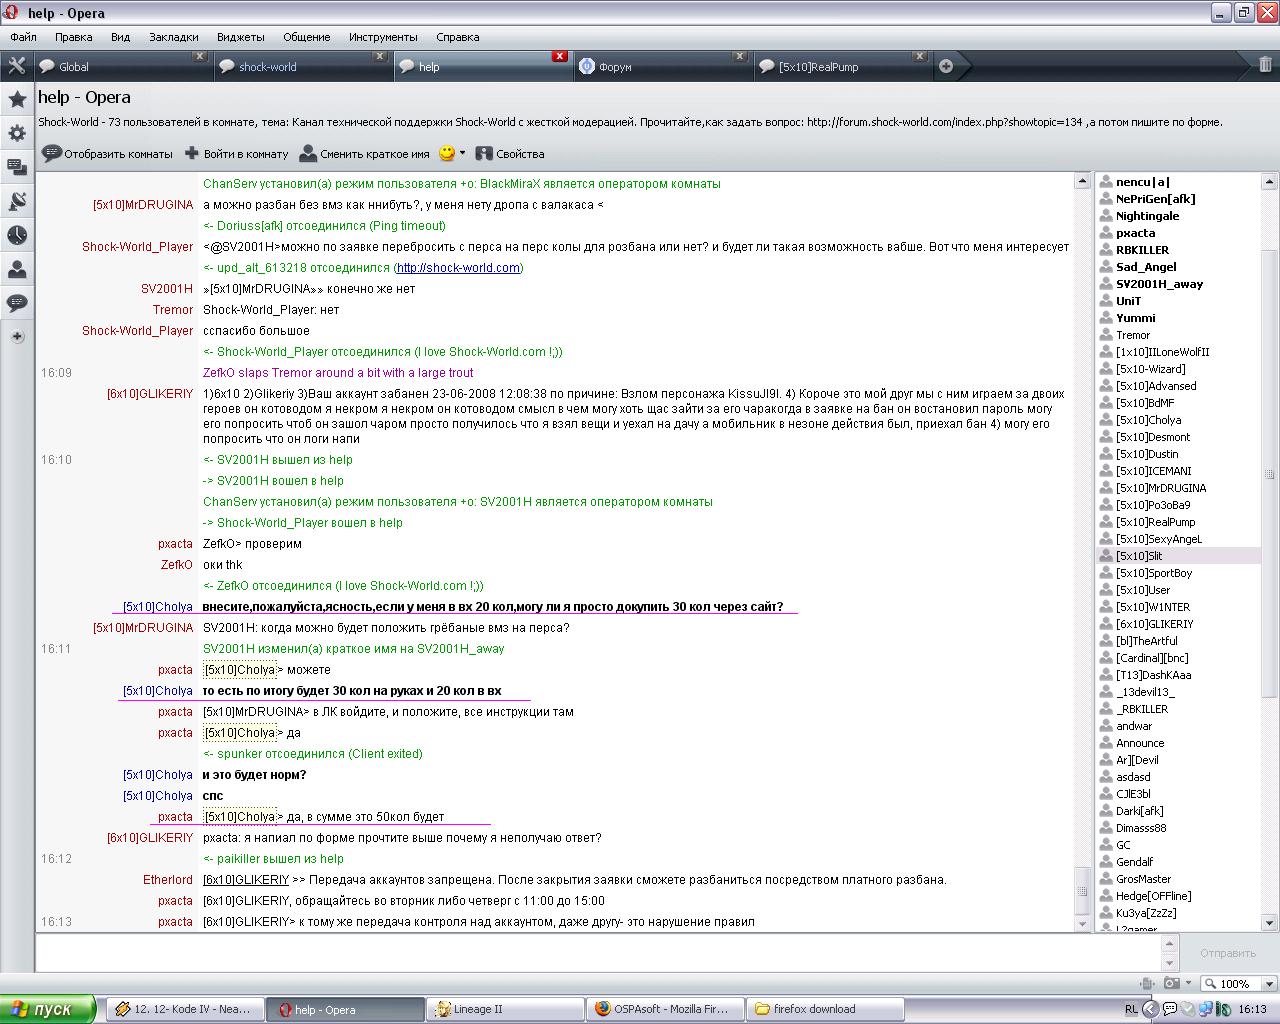Screen dimensions: 1280x1024
Task: Switch to the Форум tab
Action: click(x=662, y=67)
